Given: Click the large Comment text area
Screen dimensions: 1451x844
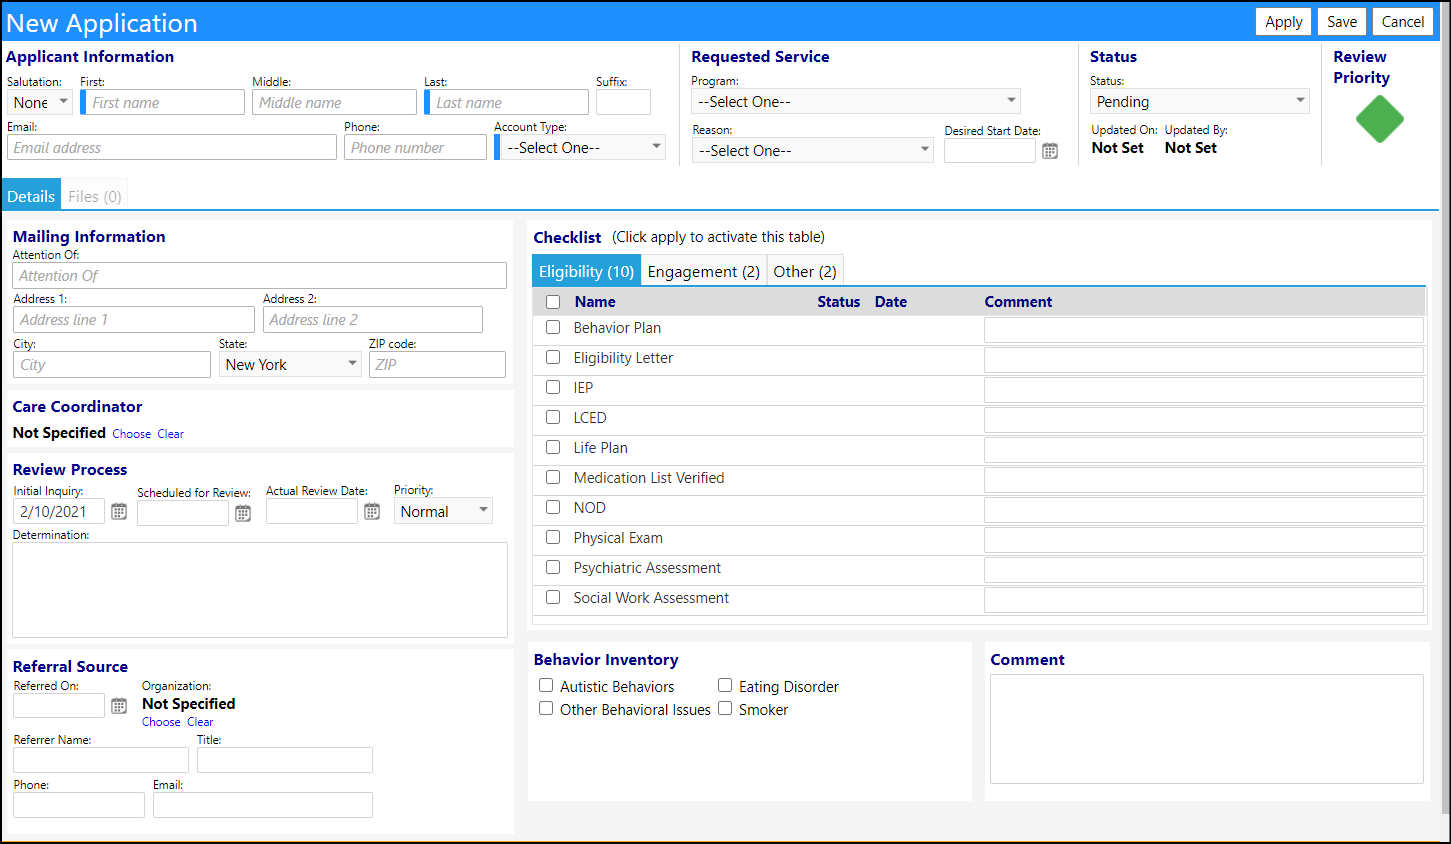Looking at the screenshot, I should point(1207,729).
